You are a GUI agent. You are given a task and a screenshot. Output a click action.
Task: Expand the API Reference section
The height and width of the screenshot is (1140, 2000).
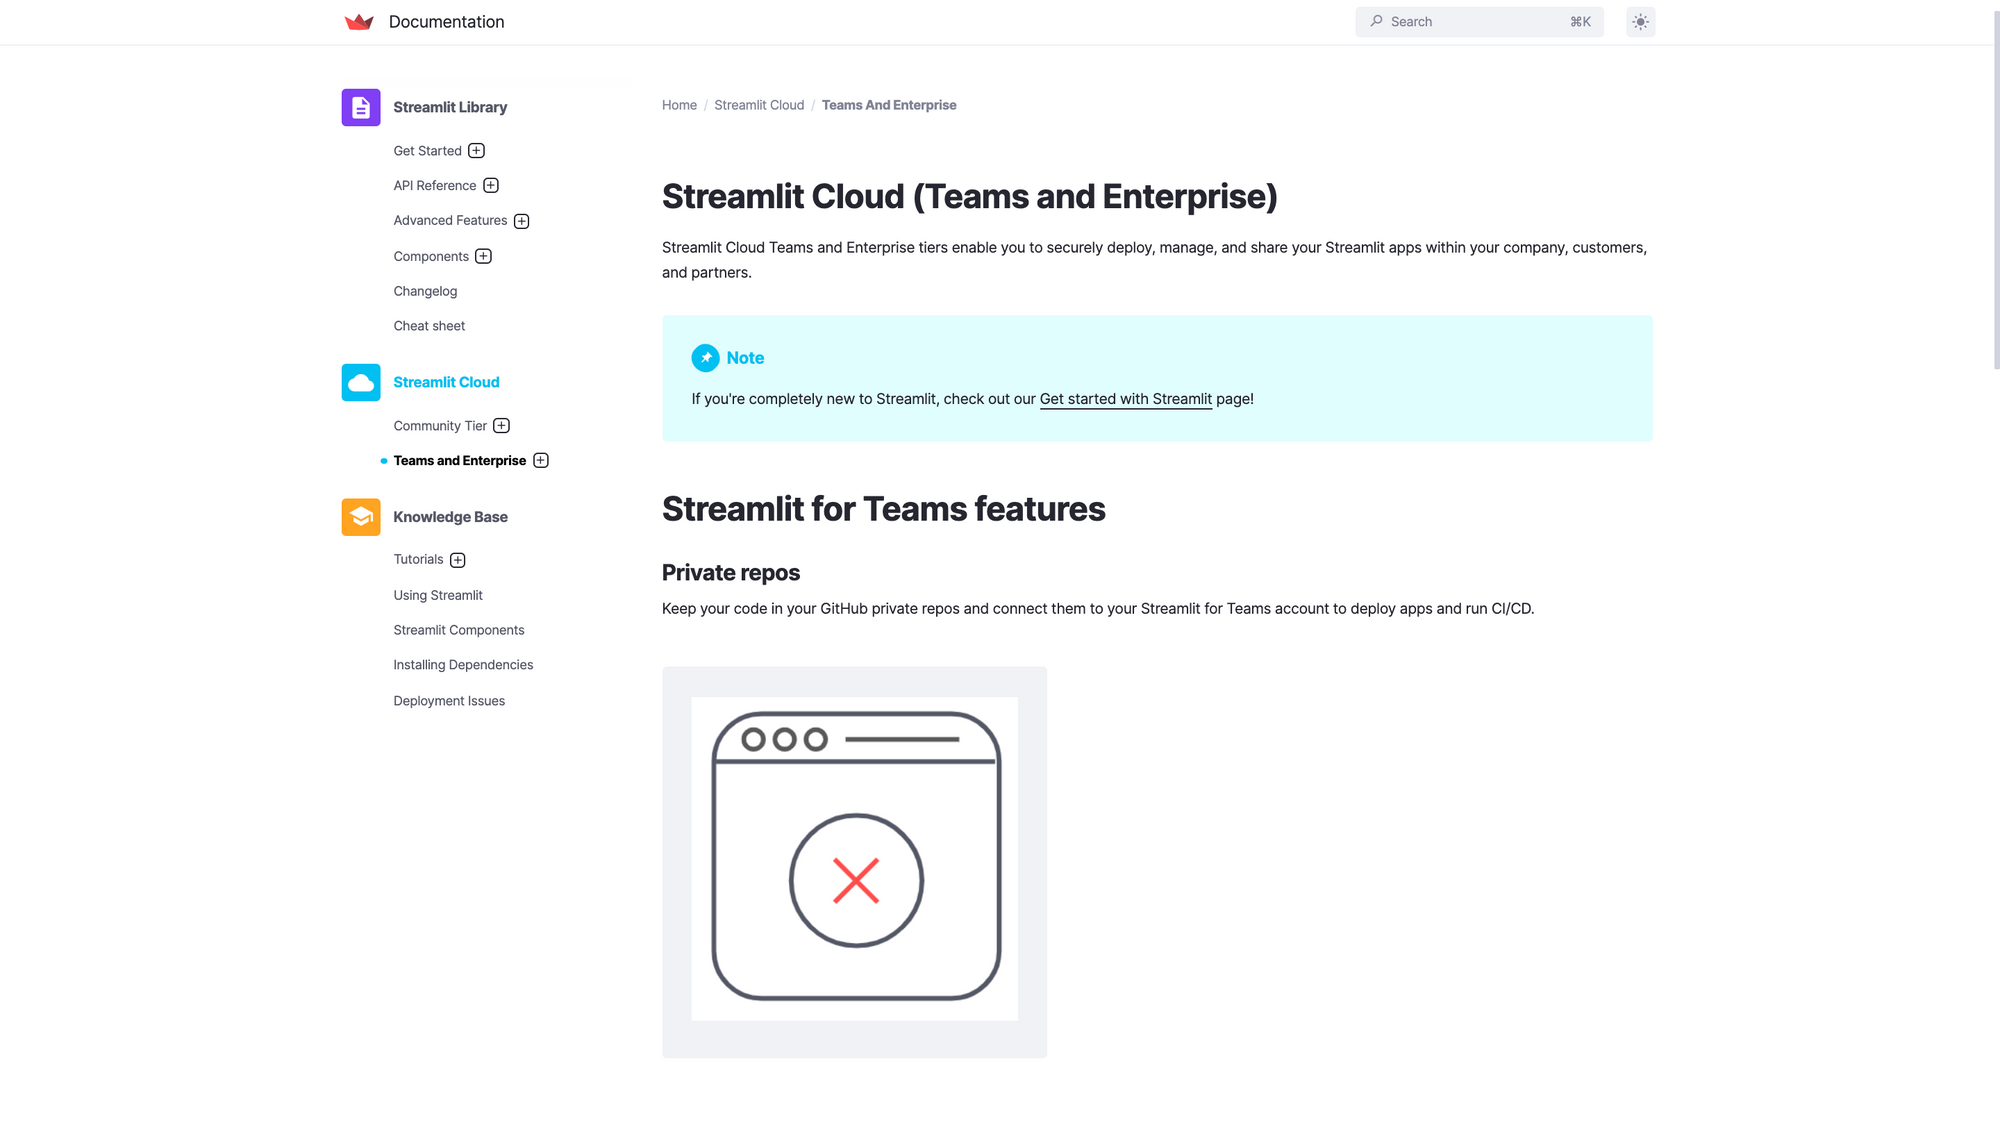491,185
